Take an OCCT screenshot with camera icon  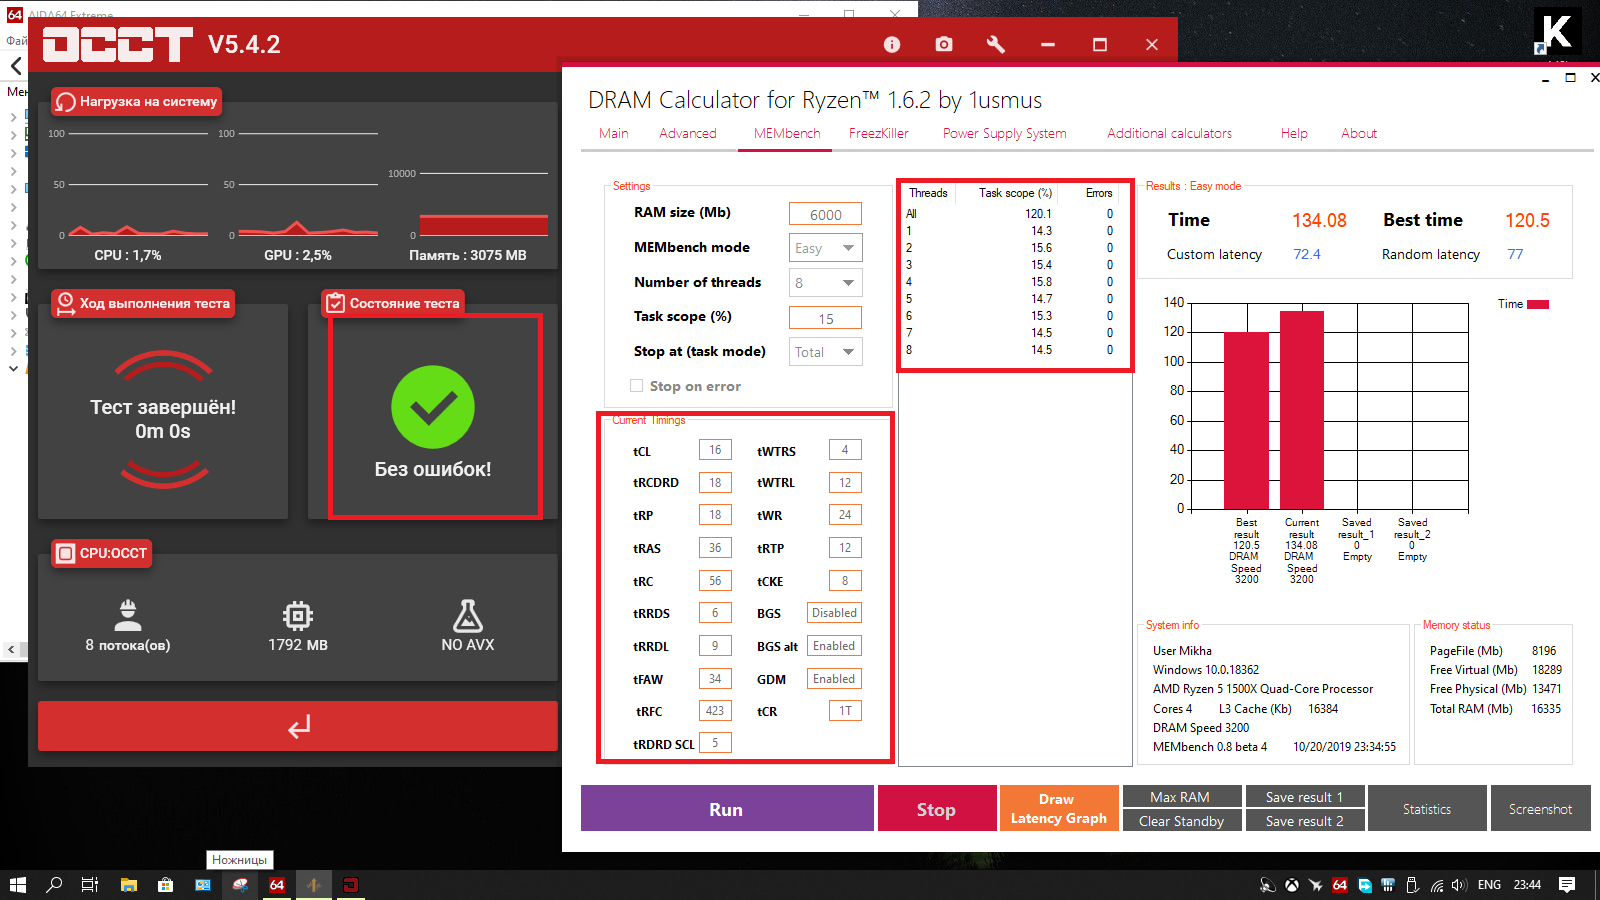point(944,44)
